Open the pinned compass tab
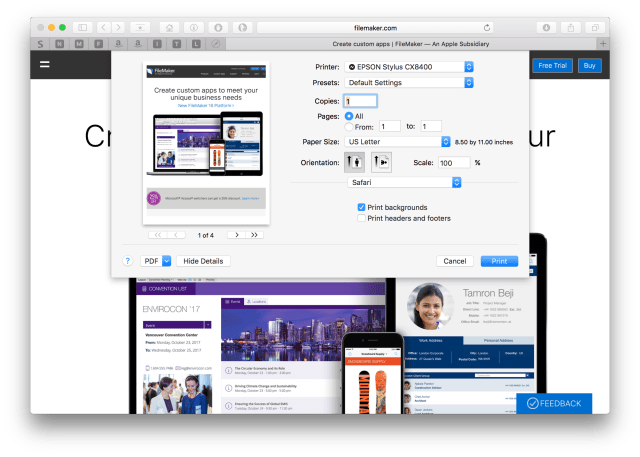The image size is (640, 457). [x=216, y=44]
